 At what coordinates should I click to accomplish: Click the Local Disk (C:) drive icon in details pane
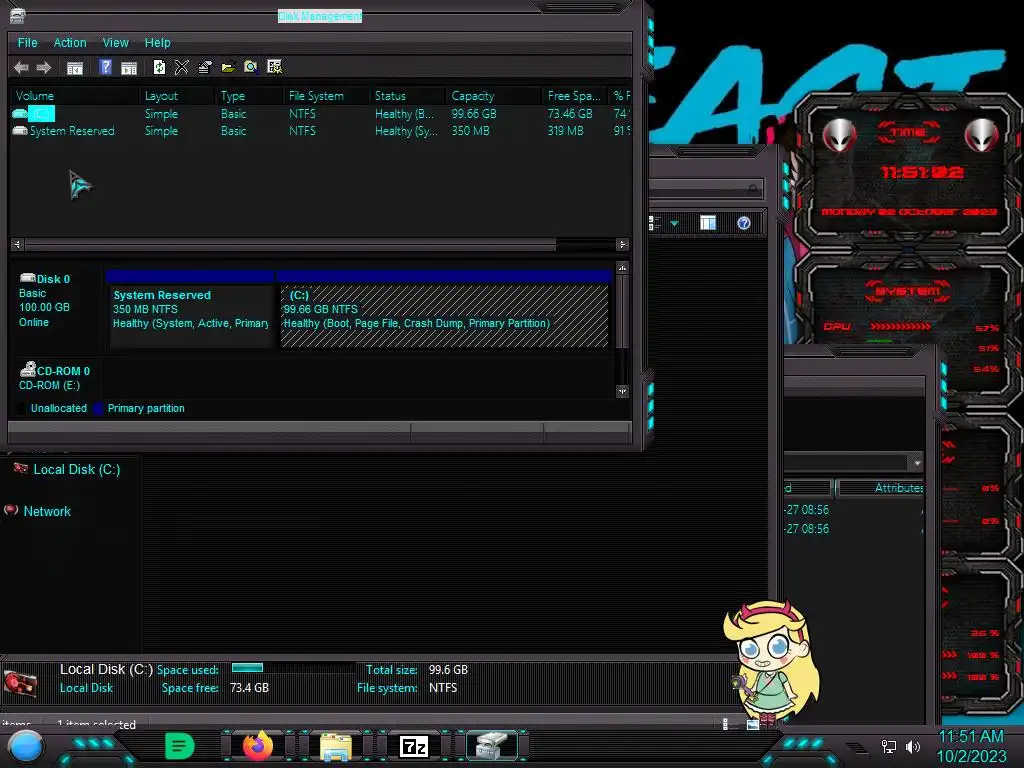click(20, 682)
